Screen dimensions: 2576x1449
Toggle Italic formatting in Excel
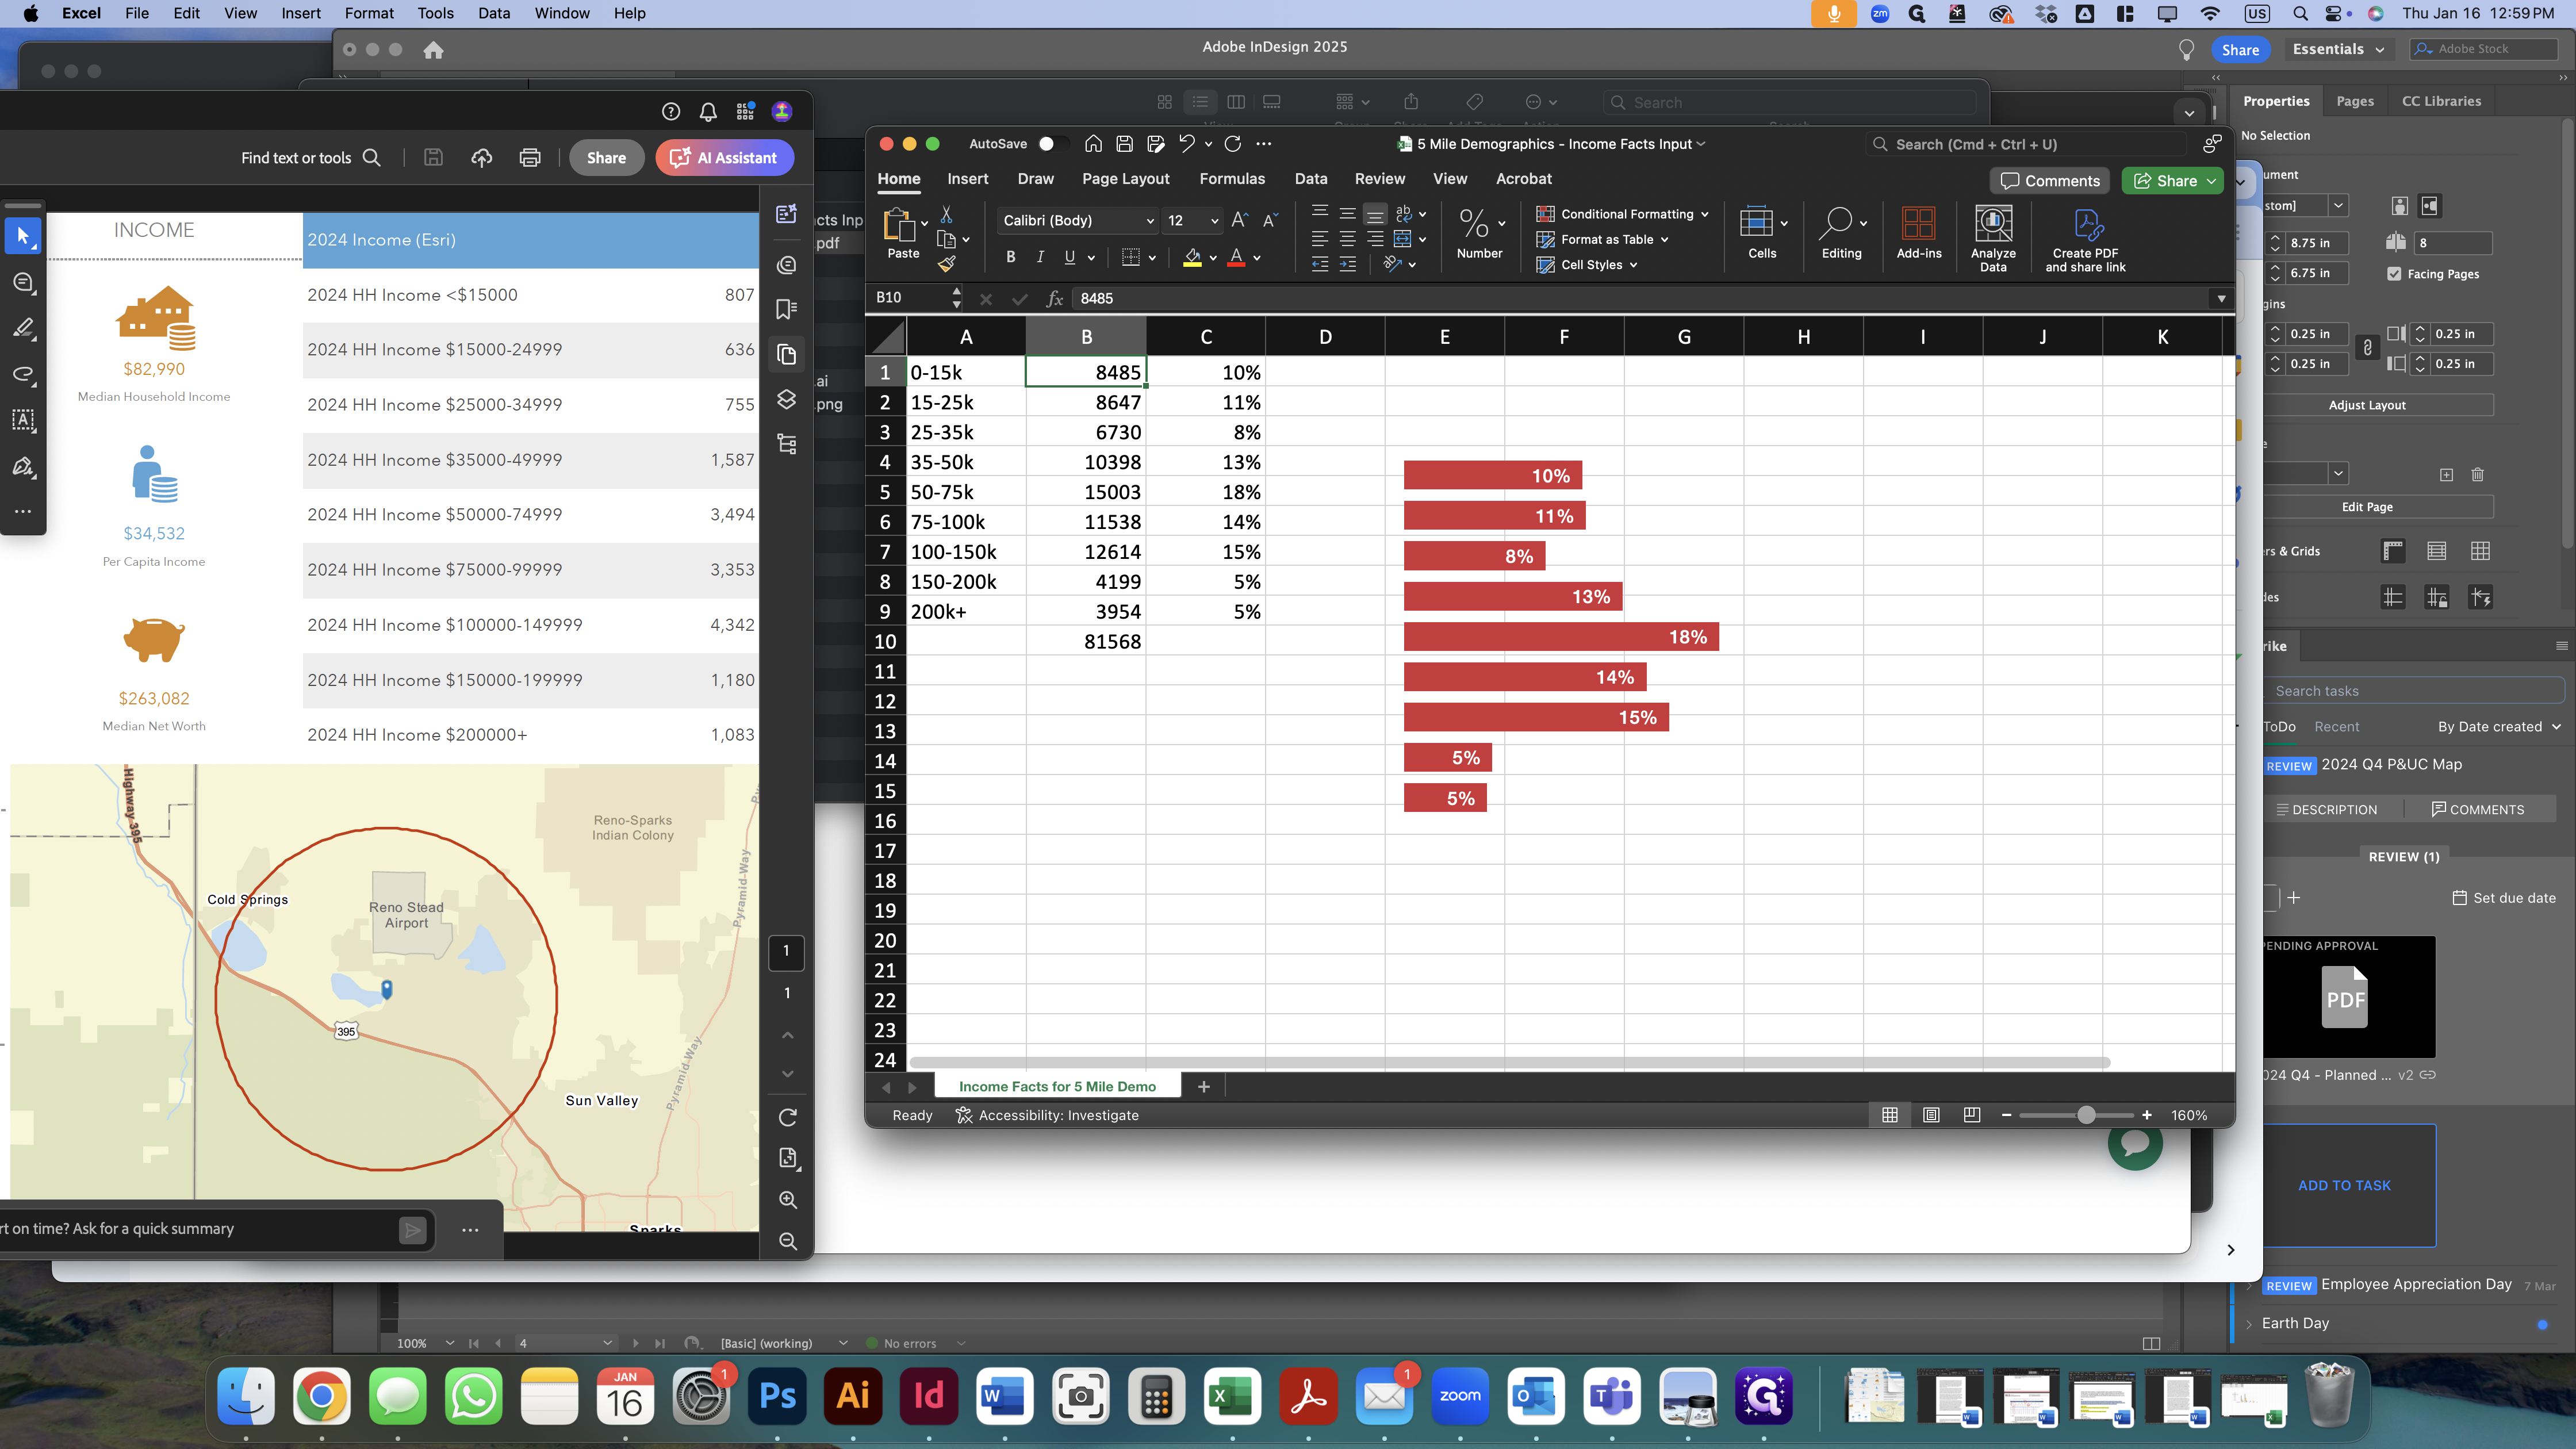click(x=1040, y=257)
